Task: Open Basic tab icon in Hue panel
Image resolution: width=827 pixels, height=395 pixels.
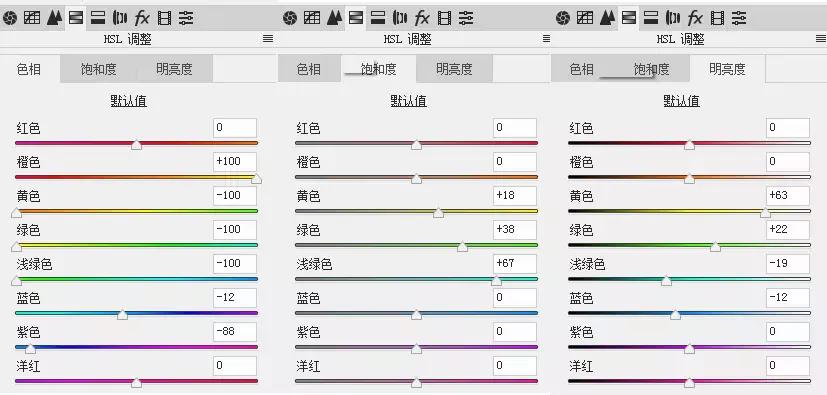Action: 10,18
